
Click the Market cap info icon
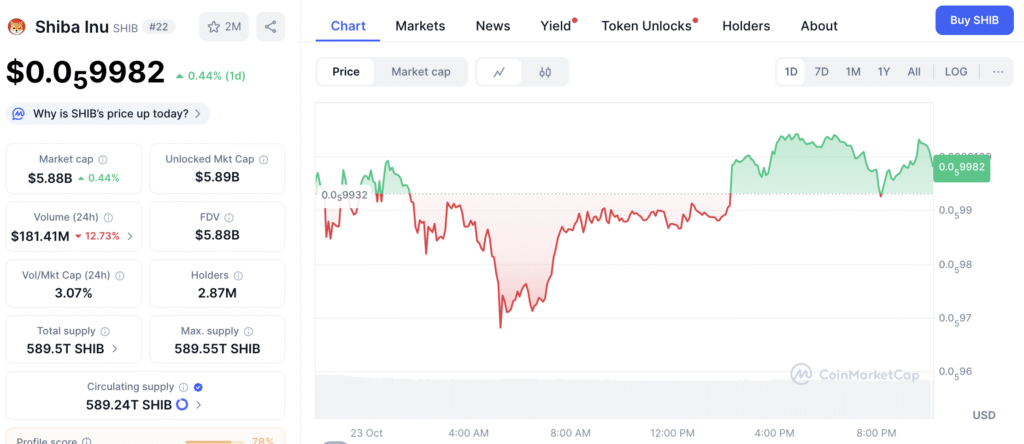pos(103,160)
